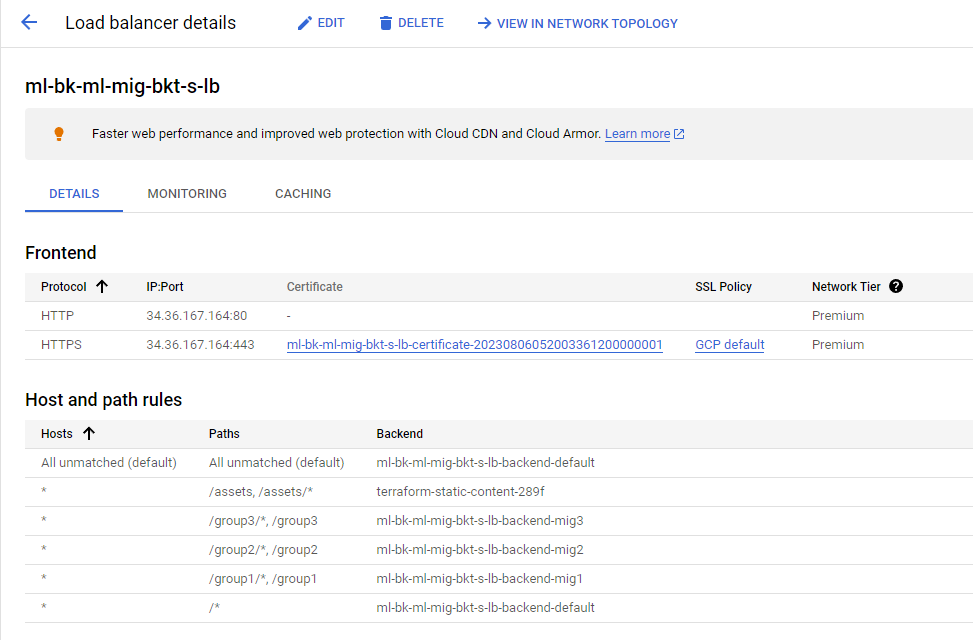Open the Caching tab
The image size is (973, 640).
point(303,194)
